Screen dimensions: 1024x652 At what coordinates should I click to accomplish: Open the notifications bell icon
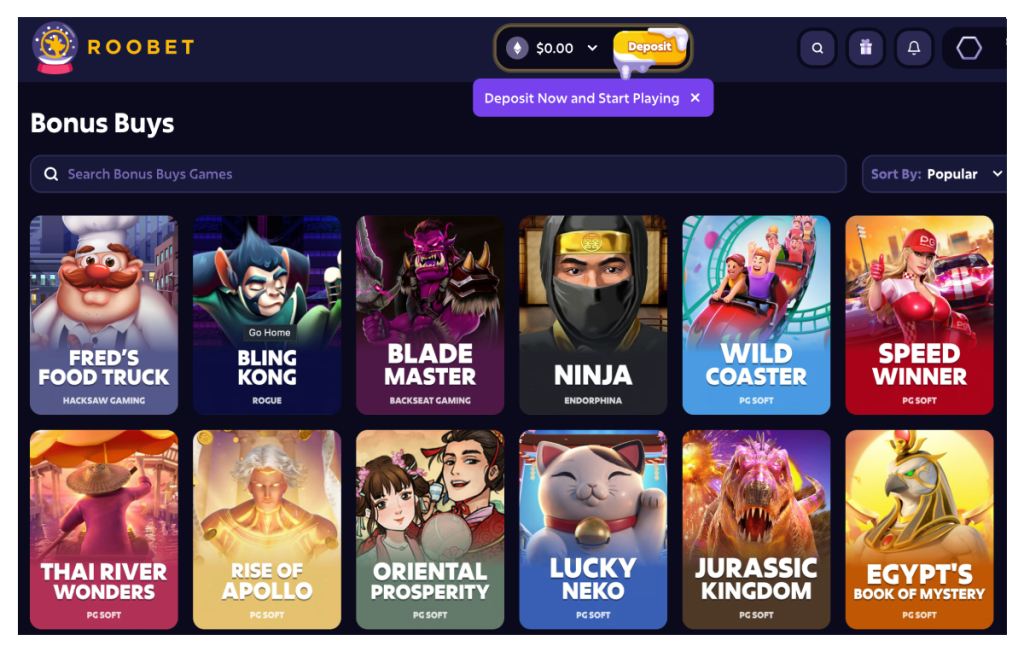[x=914, y=48]
